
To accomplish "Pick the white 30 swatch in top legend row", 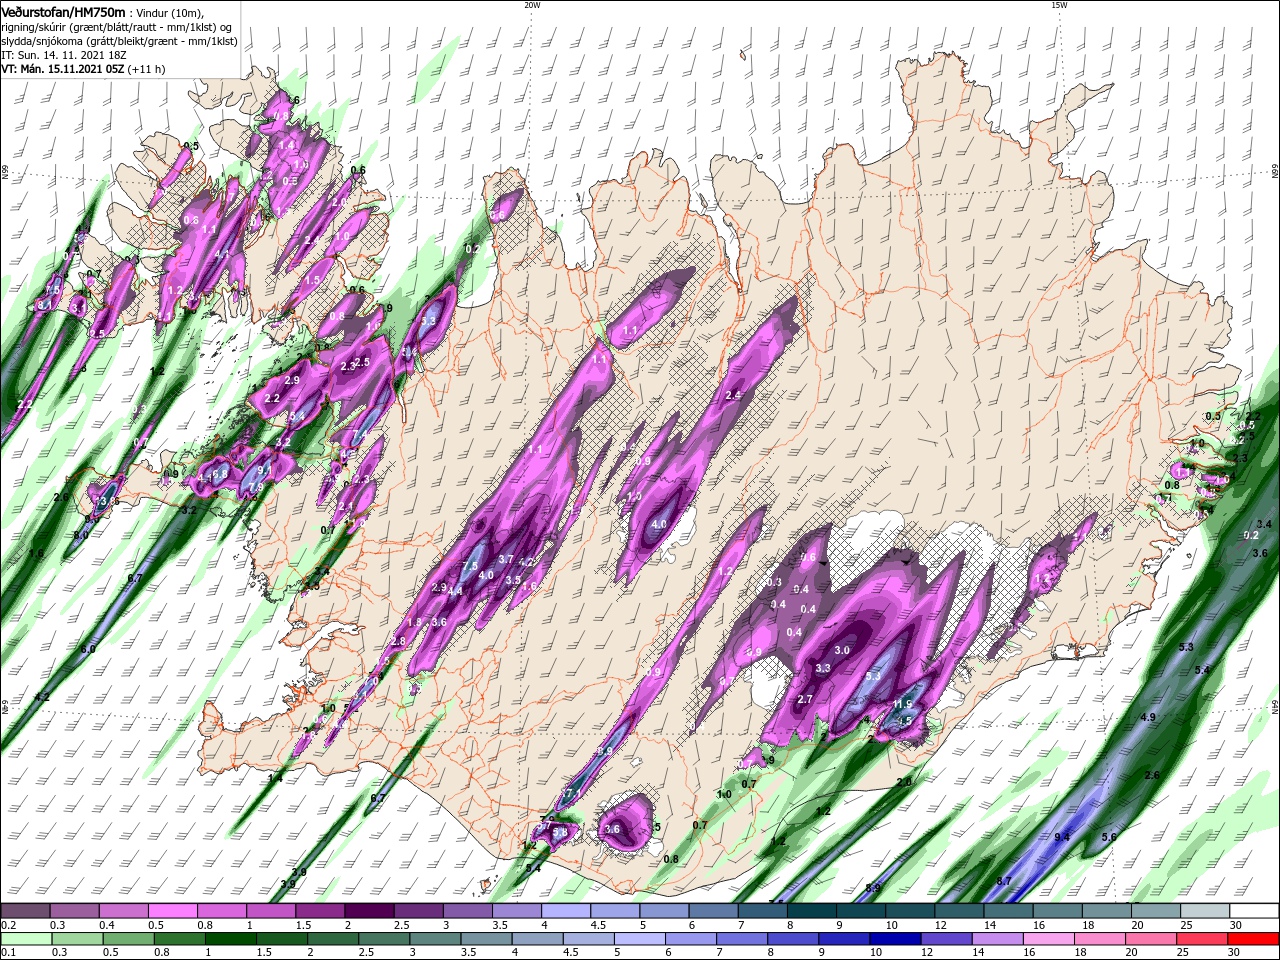I will tap(1252, 911).
